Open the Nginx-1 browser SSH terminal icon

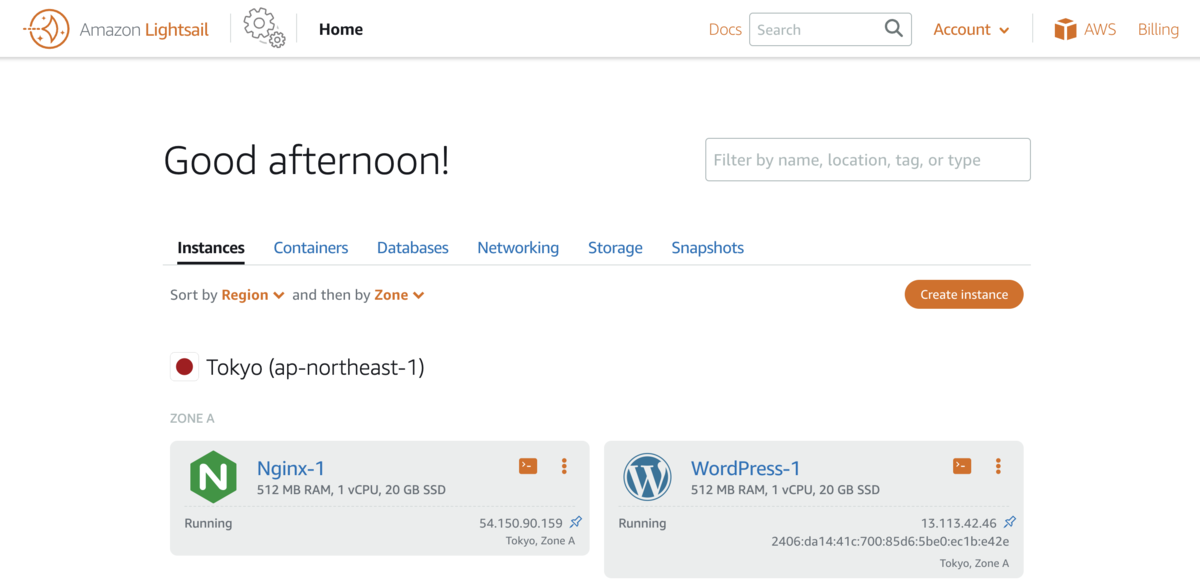[x=528, y=466]
